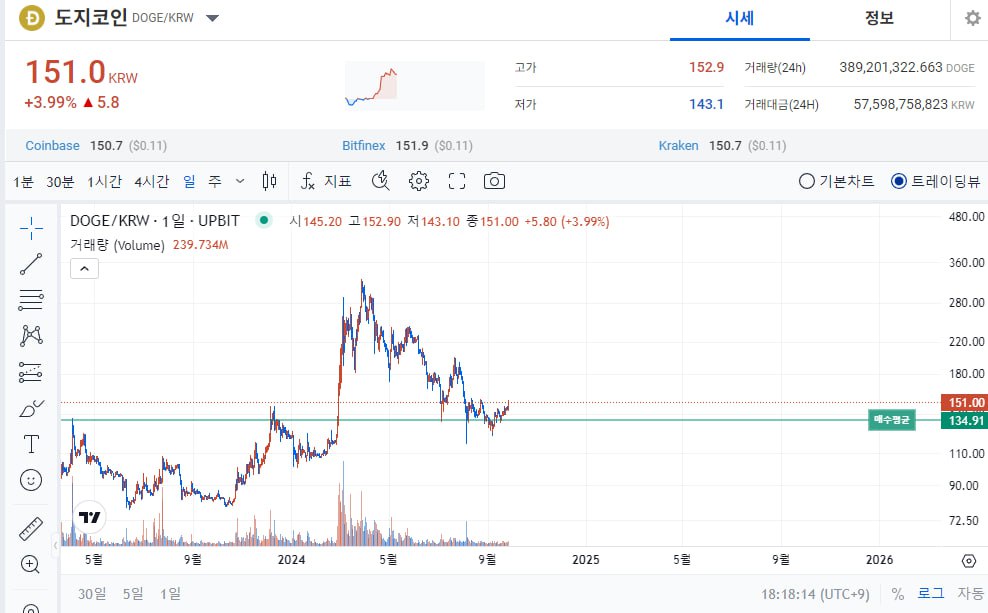Click the 거래량 (Volume) indicator legend

click(x=117, y=245)
